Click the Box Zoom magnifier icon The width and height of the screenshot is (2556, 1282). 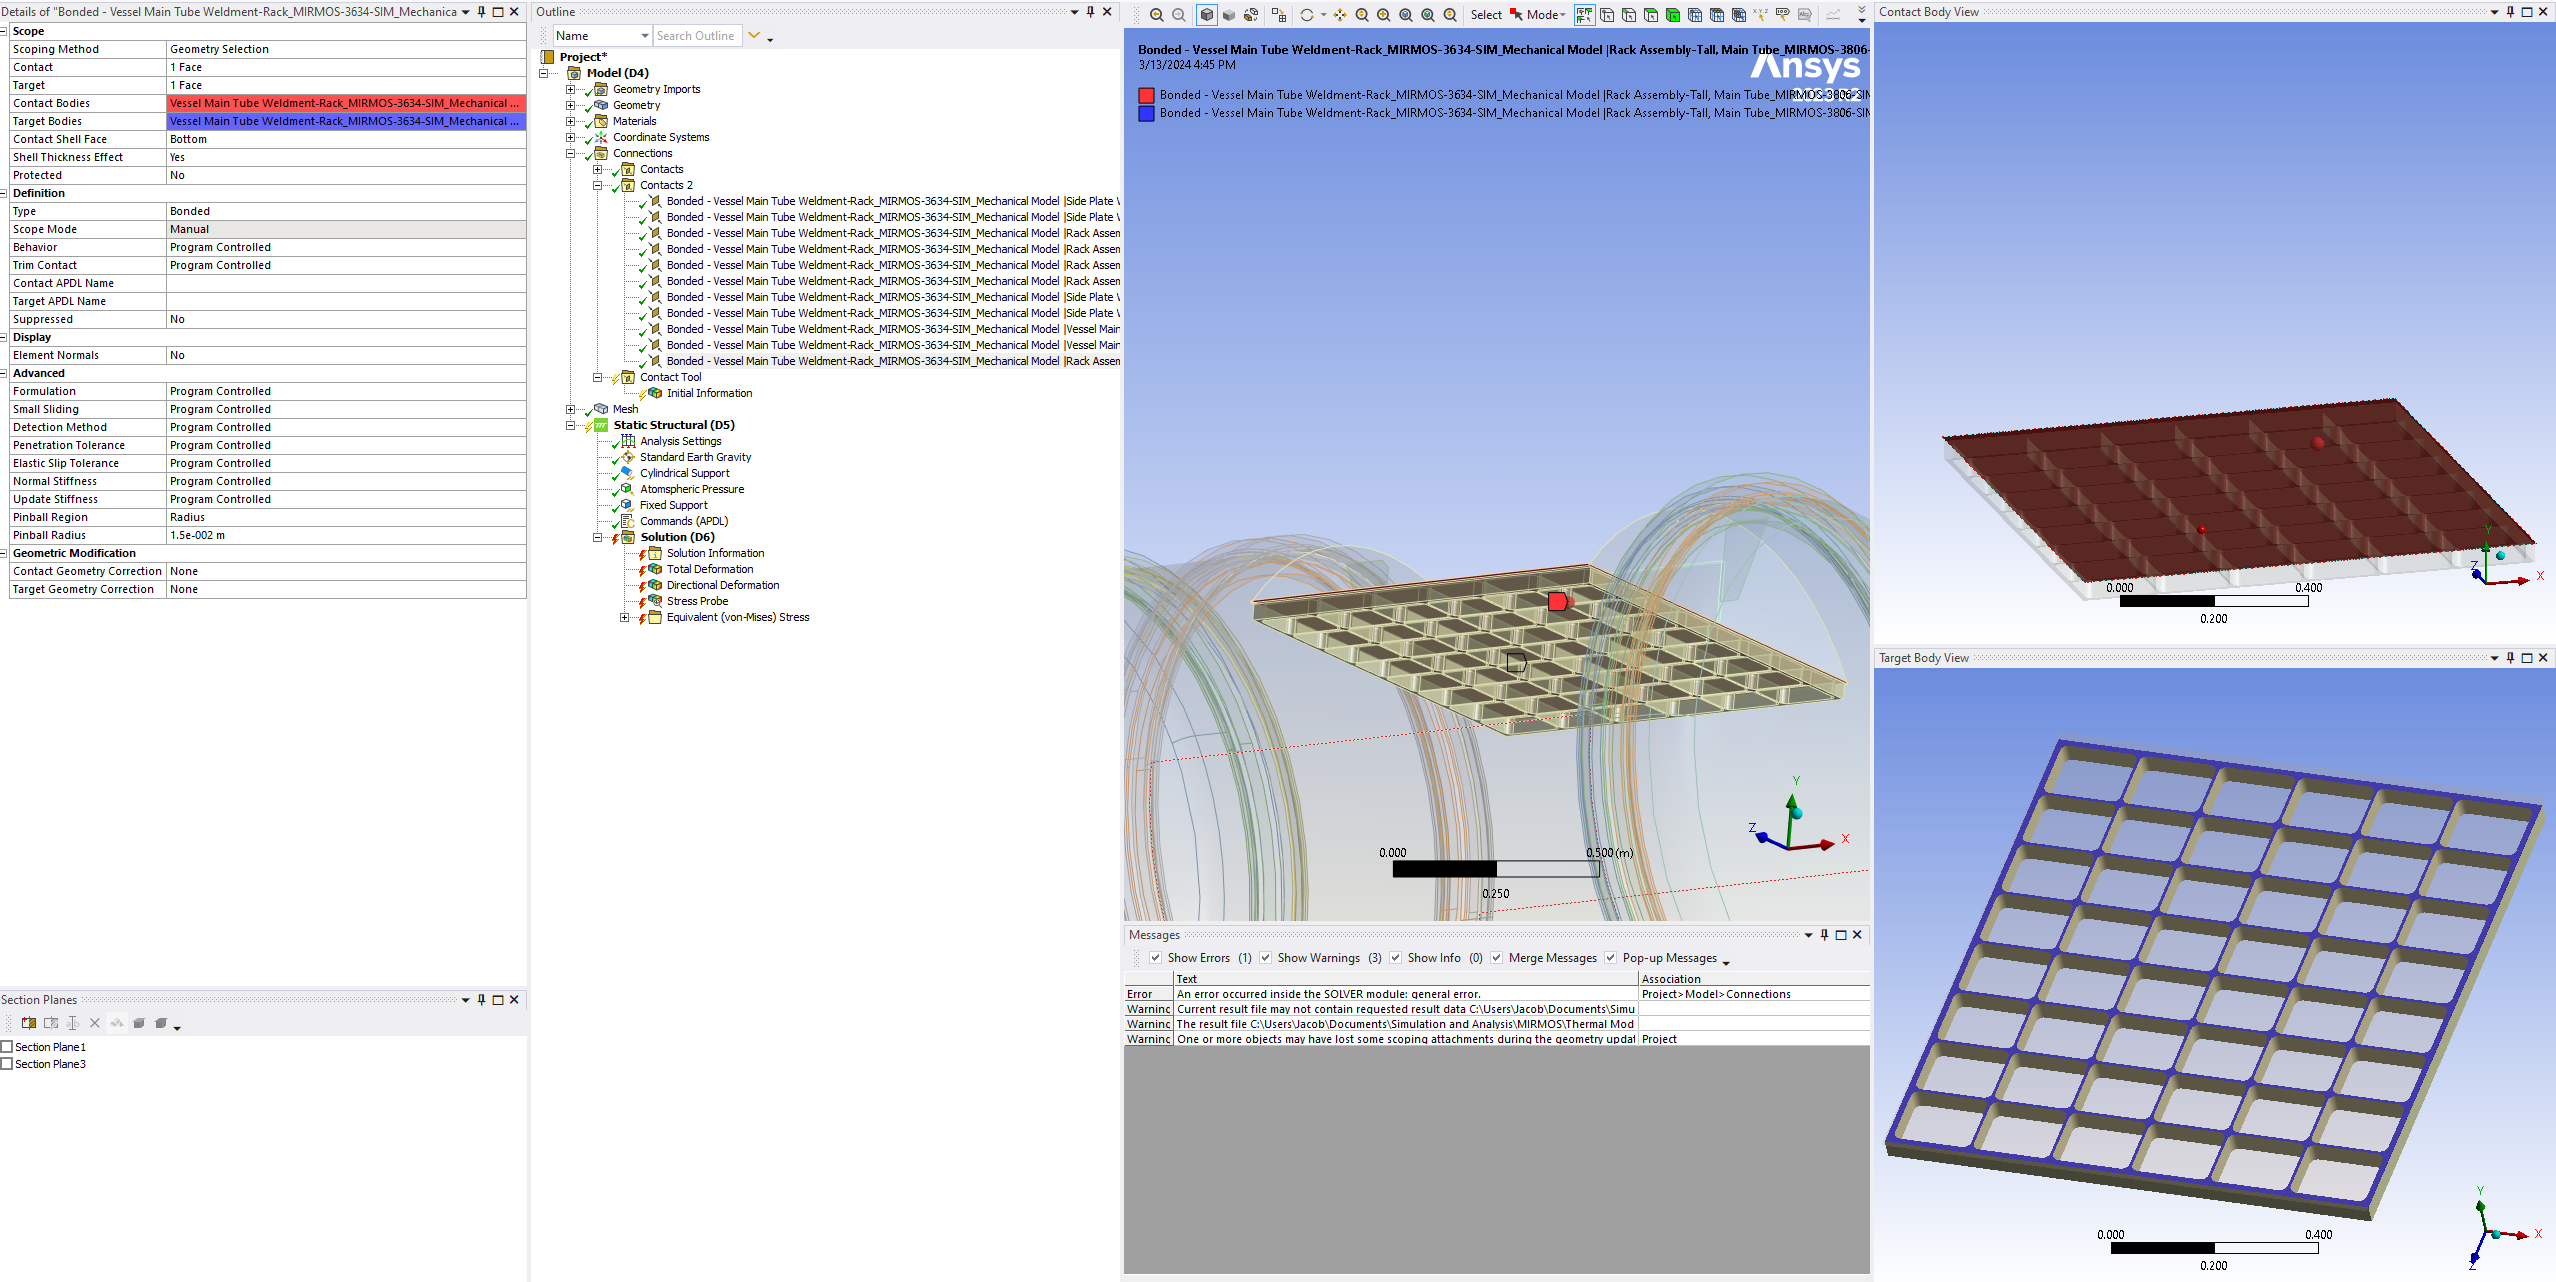[1384, 15]
